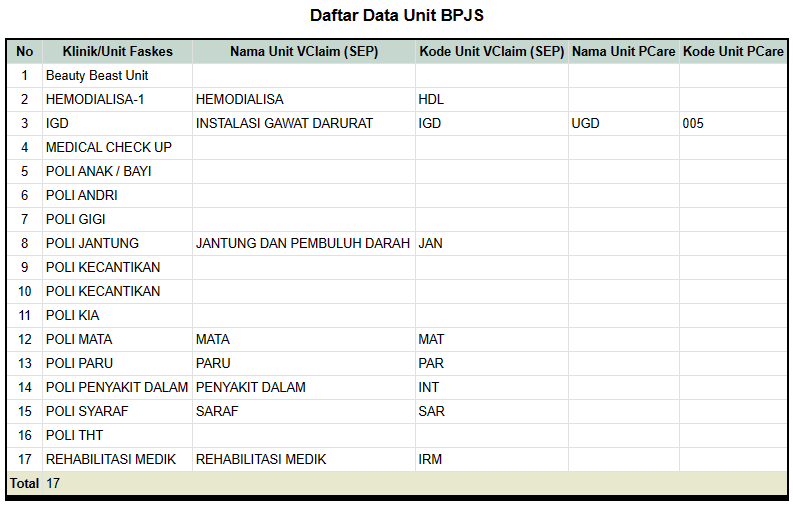Click the 'Nama Unit PCare' column header
This screenshot has height=511, width=793.
click(x=624, y=52)
